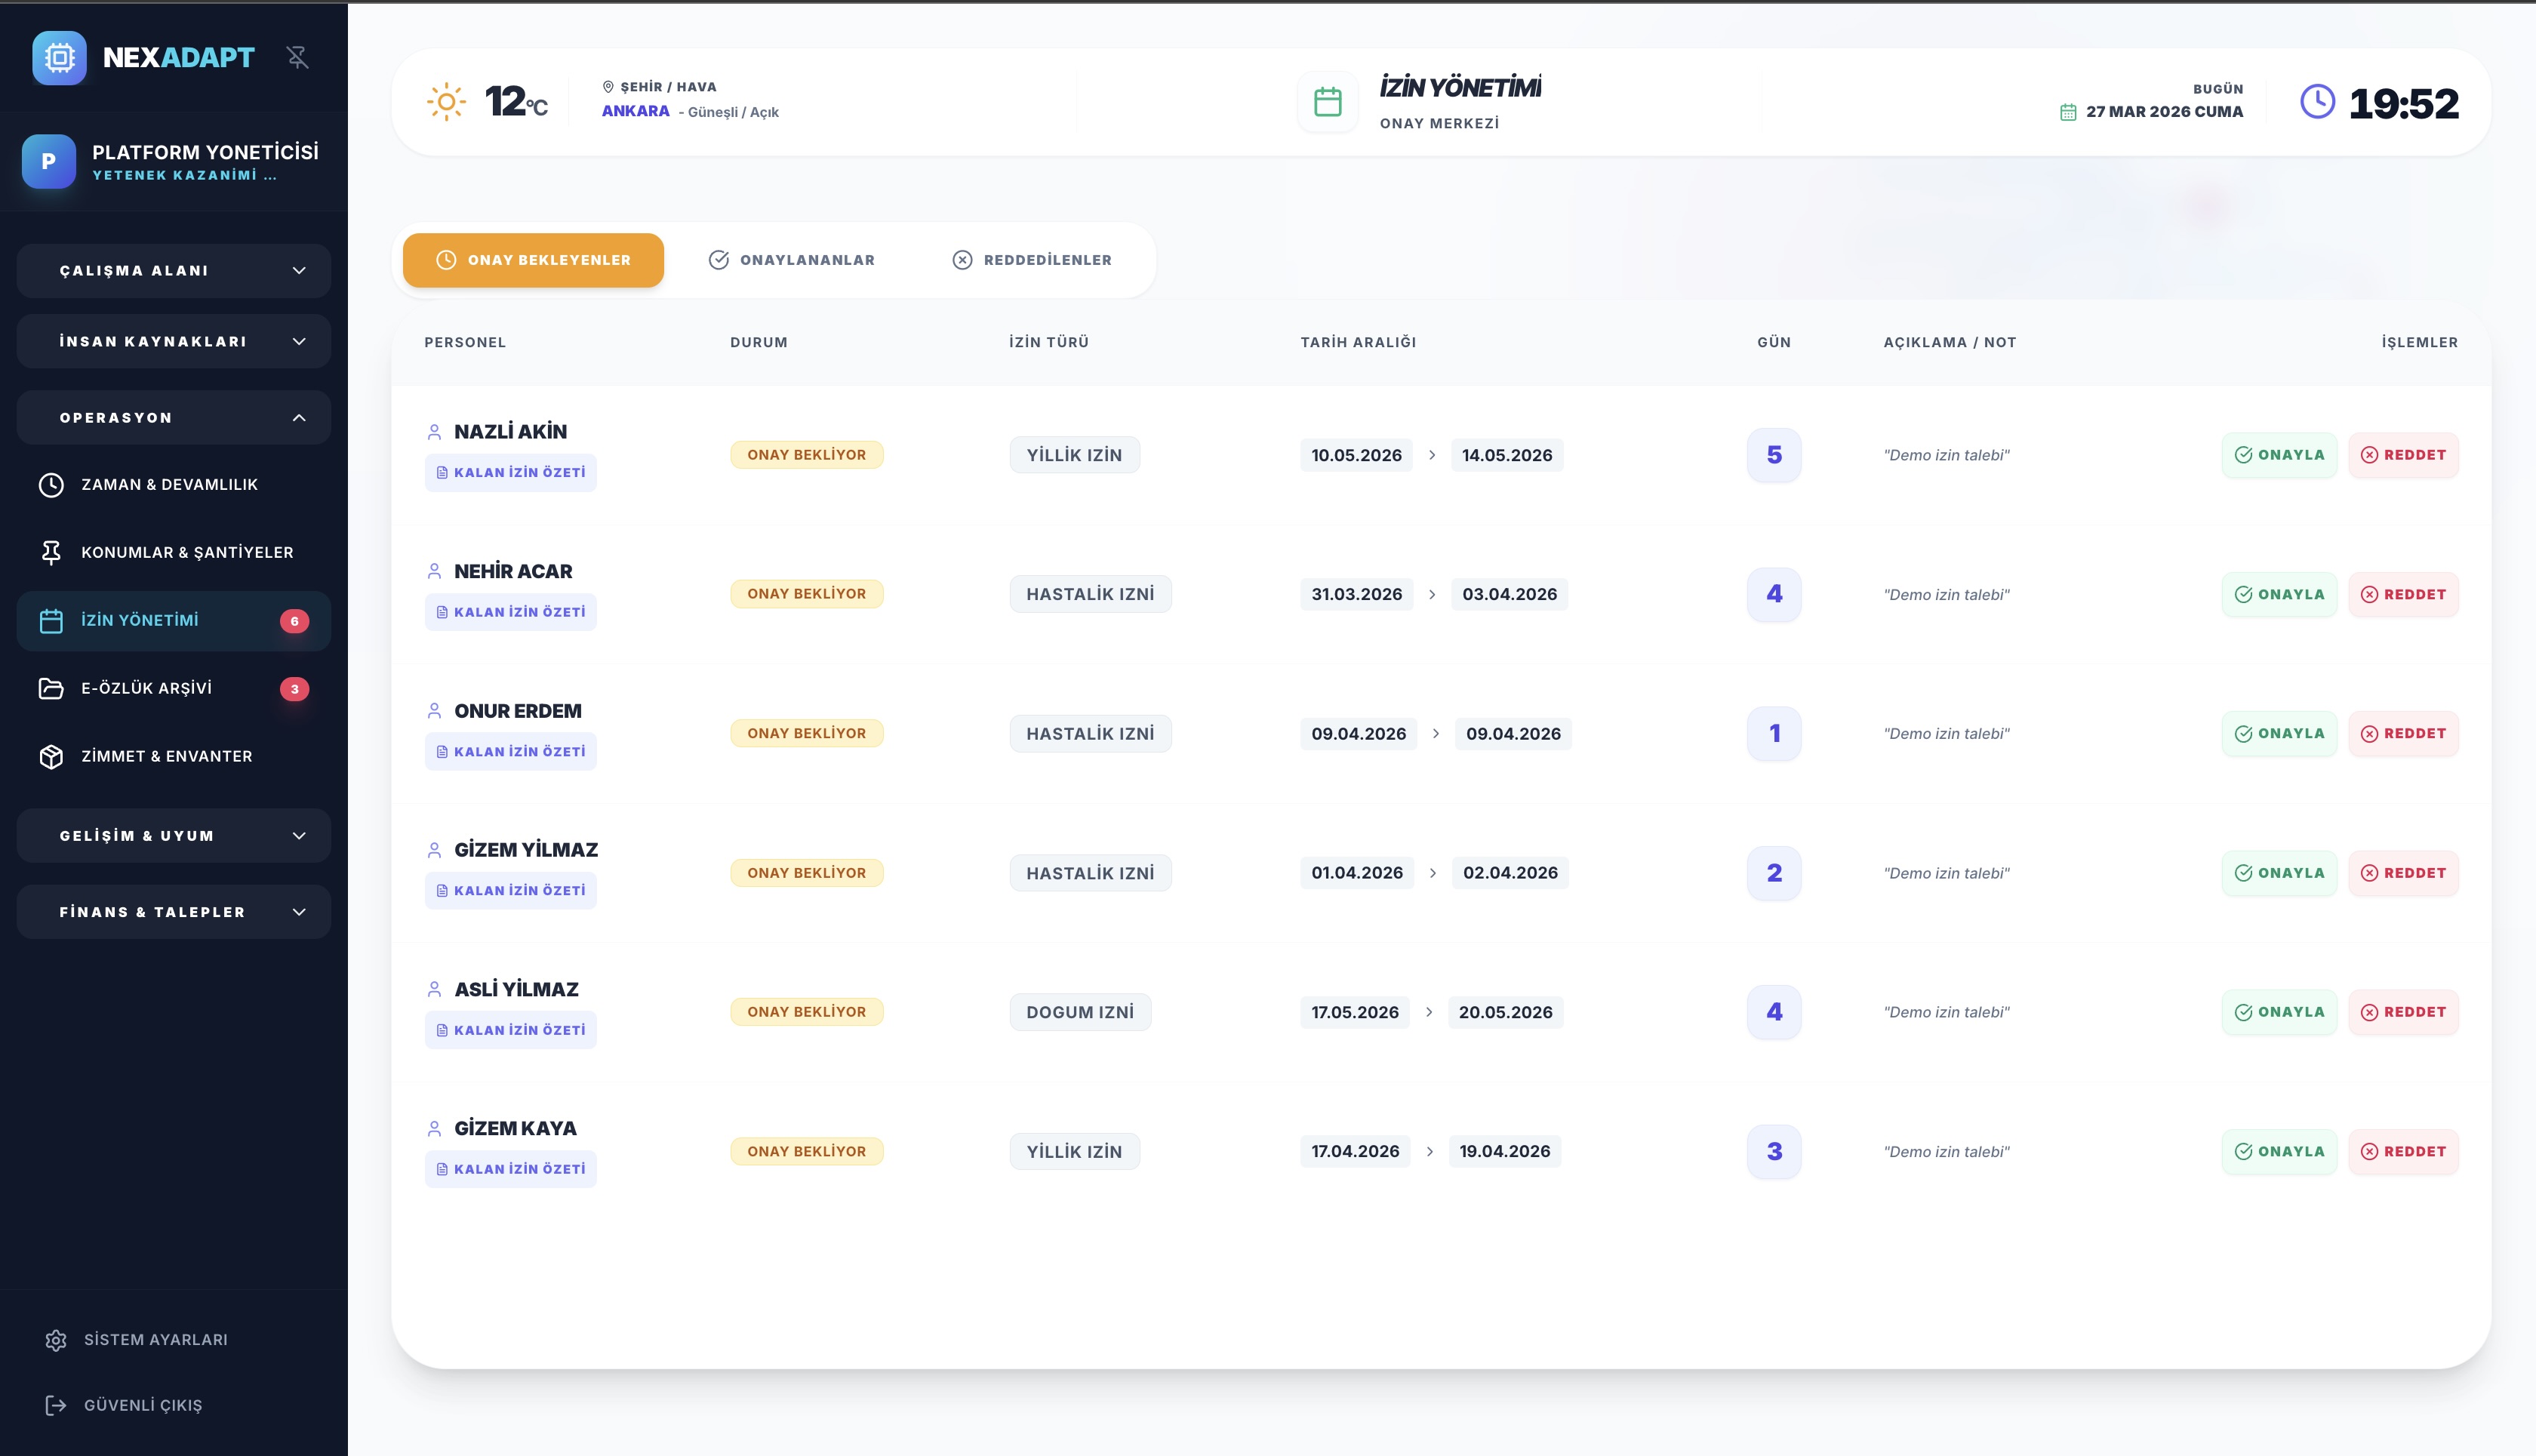Switch to the Reddedilenler tab
2536x1456 pixels.
tap(1031, 260)
